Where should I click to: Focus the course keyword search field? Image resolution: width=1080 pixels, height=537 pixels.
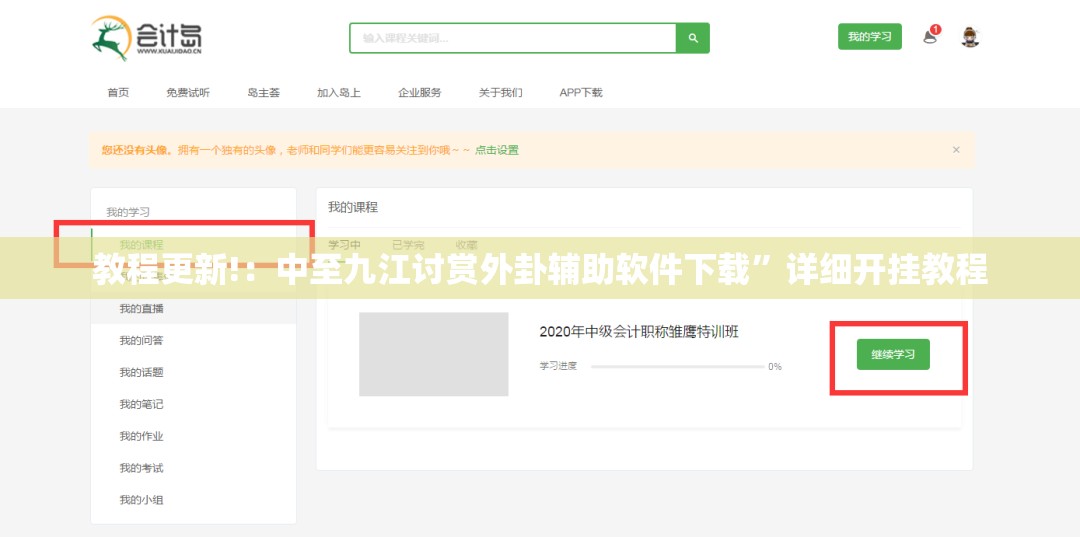(x=513, y=38)
